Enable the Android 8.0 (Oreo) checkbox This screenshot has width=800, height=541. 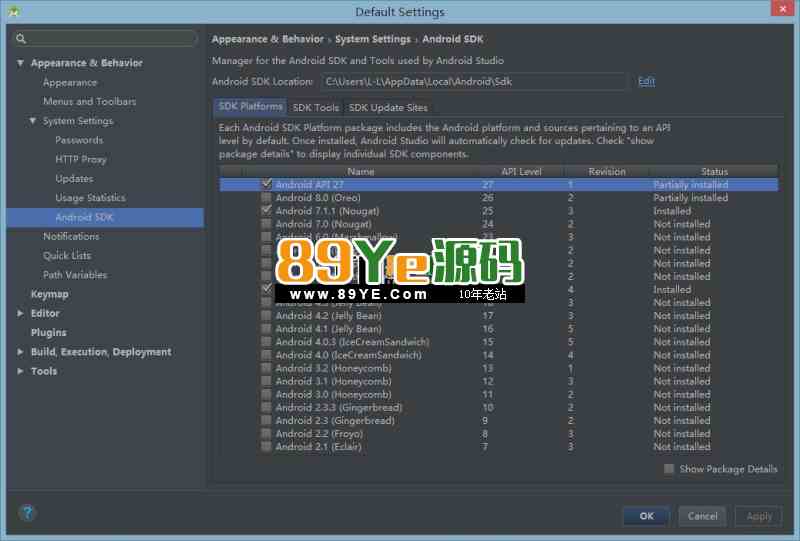[266, 198]
